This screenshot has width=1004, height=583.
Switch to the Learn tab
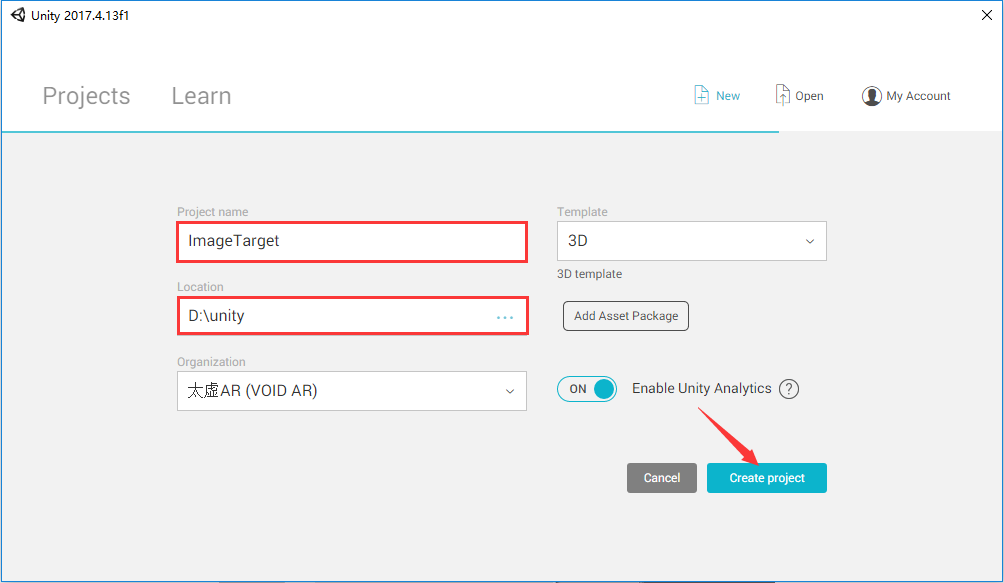(201, 96)
